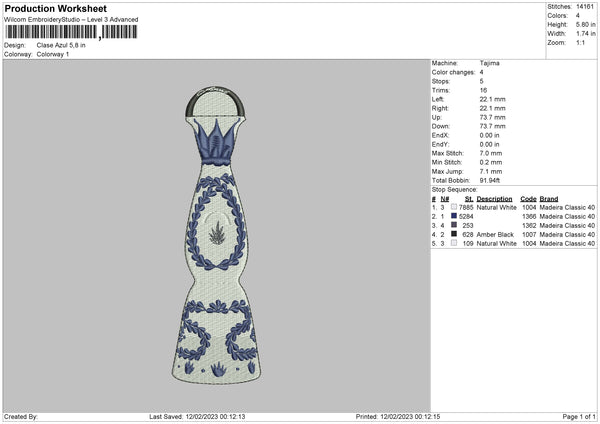Click the Brand column header

tap(549, 199)
